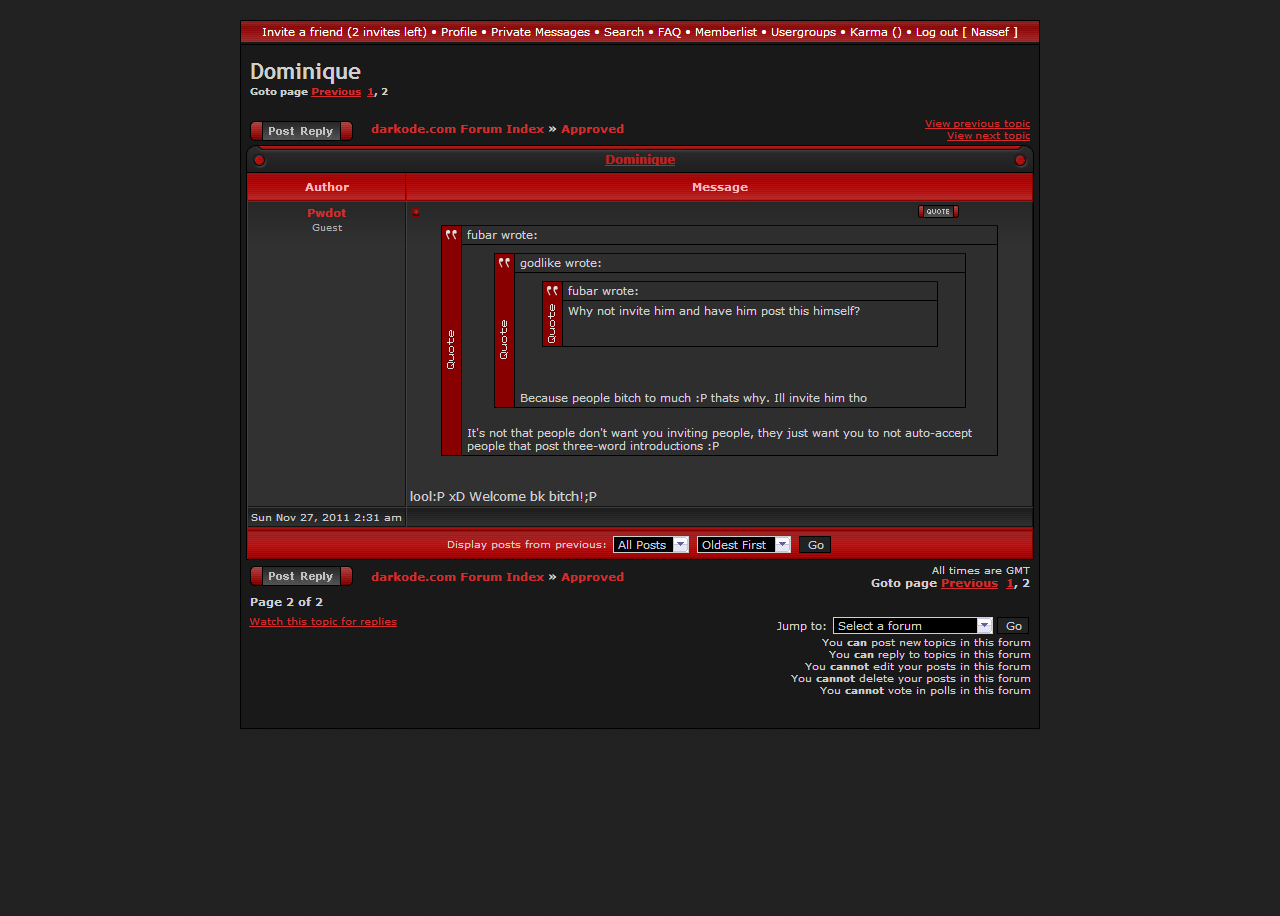Log out of Nassef account
Viewport: 1280px width, 916px height.
click(966, 32)
